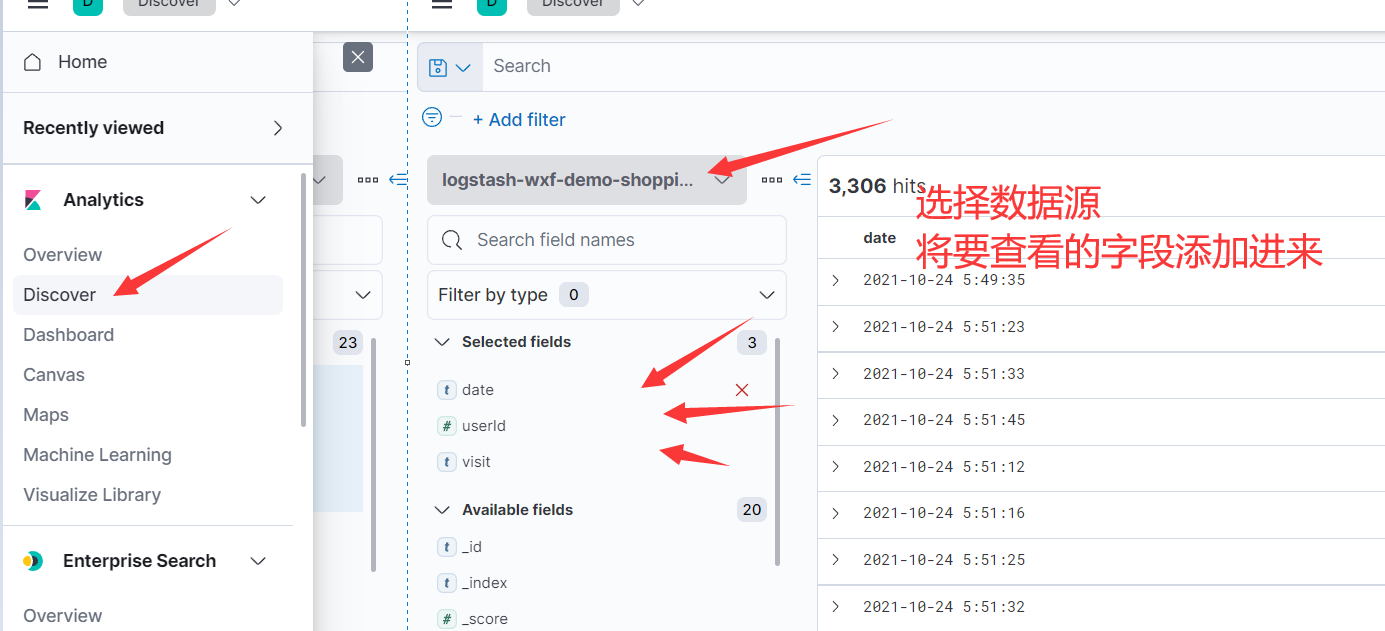Viewport: 1385px width, 631px height.
Task: Open Machine Learning from navigation
Action: click(98, 455)
